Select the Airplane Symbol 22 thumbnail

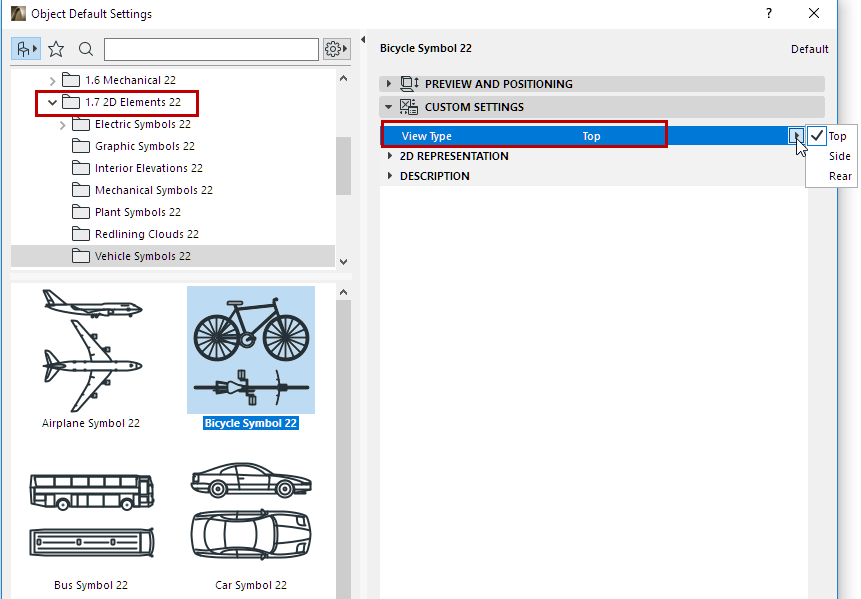pos(92,351)
